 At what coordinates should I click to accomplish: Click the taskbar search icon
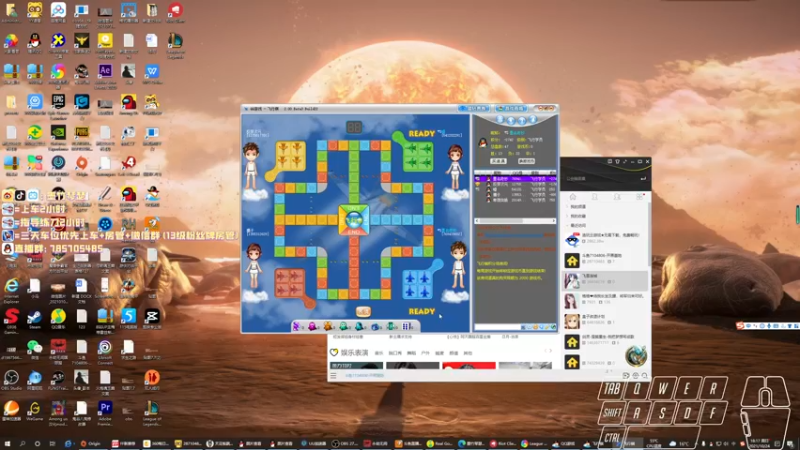(22, 444)
